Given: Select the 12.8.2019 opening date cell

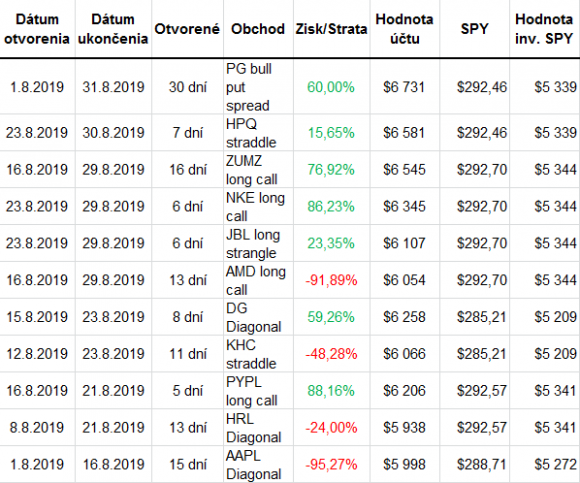Looking at the screenshot, I should (37, 354).
